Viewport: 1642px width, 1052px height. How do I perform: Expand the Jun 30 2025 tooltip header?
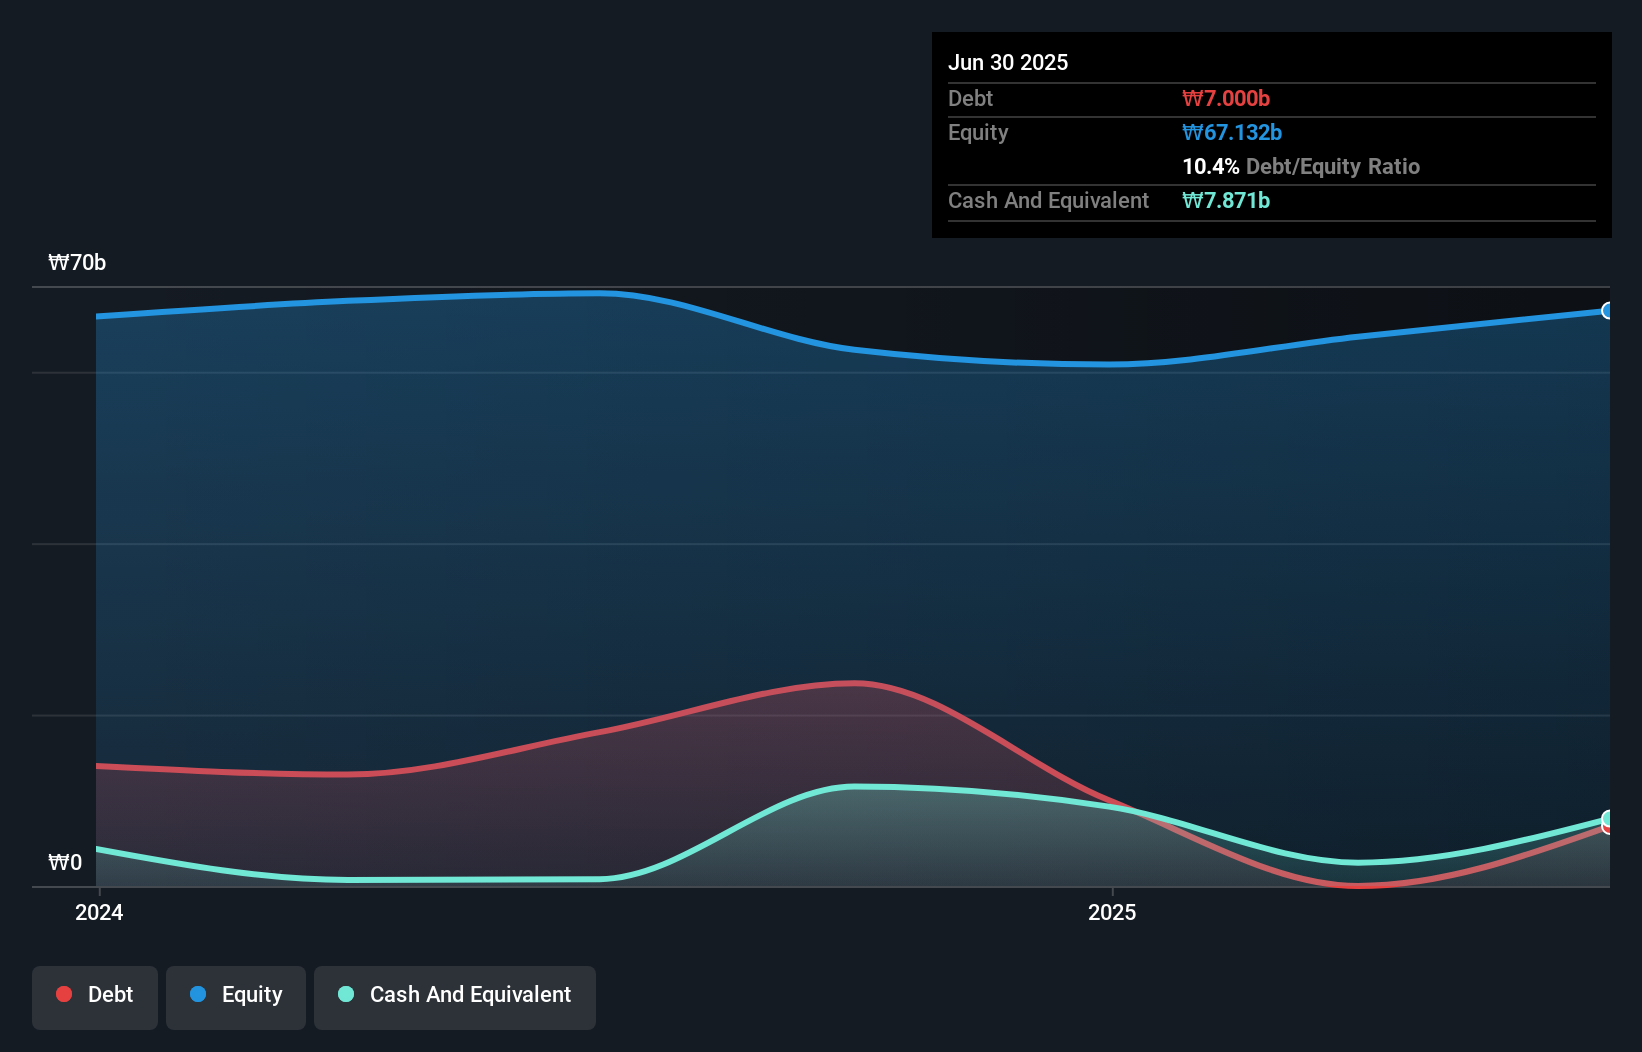click(x=1009, y=62)
